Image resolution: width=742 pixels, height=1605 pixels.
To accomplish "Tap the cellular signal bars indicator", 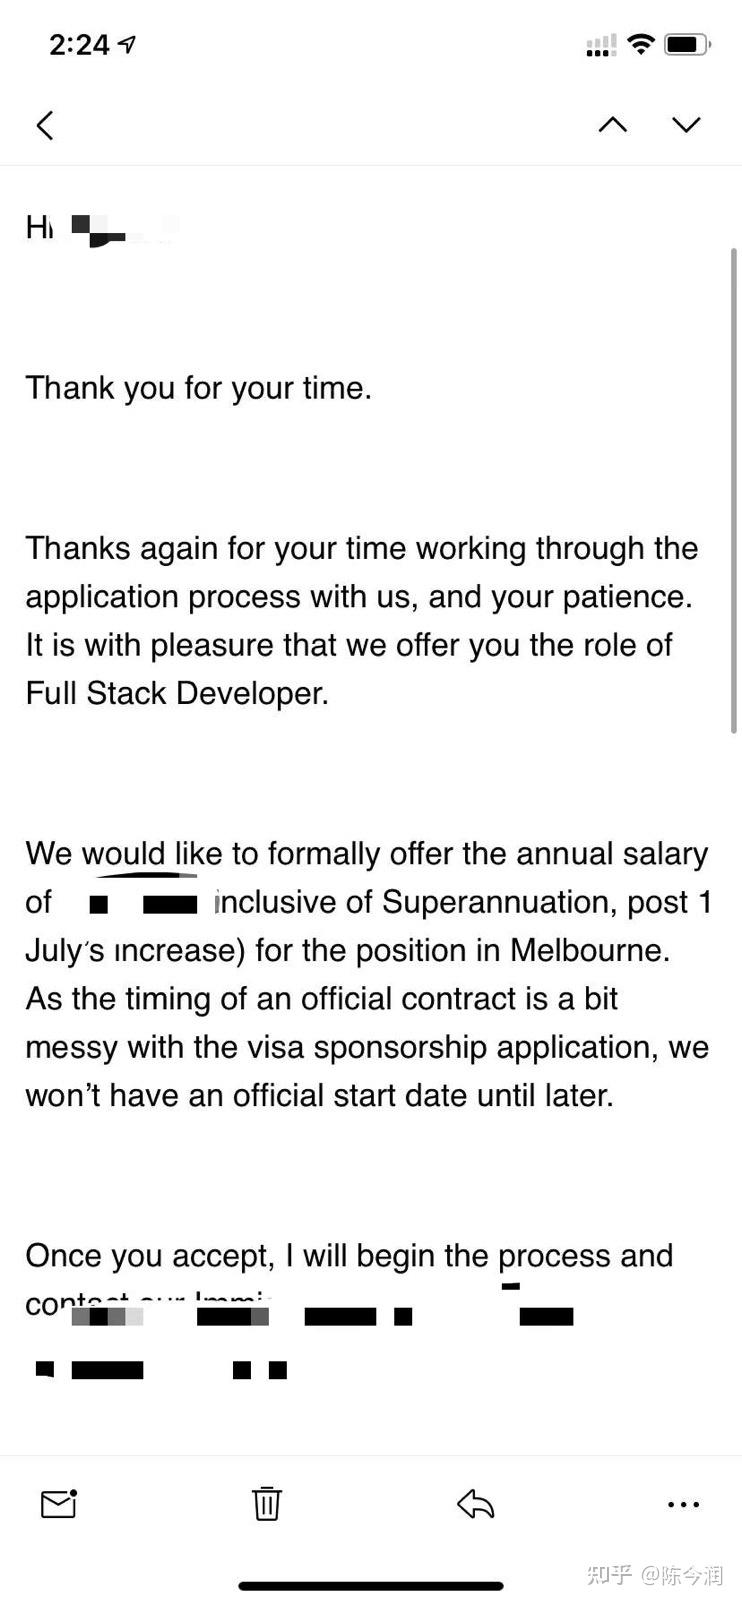I will click(x=601, y=45).
